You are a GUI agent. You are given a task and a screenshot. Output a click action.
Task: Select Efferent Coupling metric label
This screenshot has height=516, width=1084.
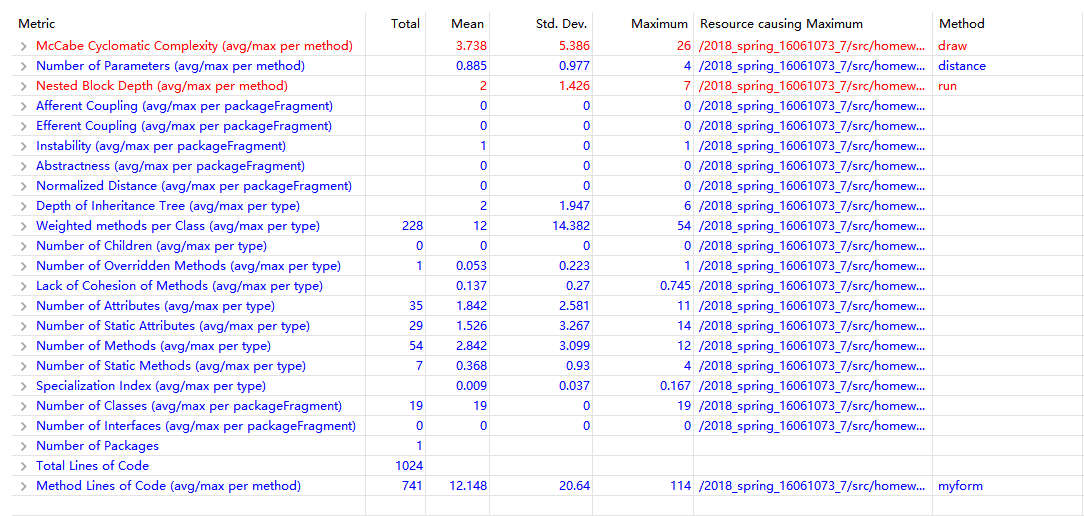184,127
